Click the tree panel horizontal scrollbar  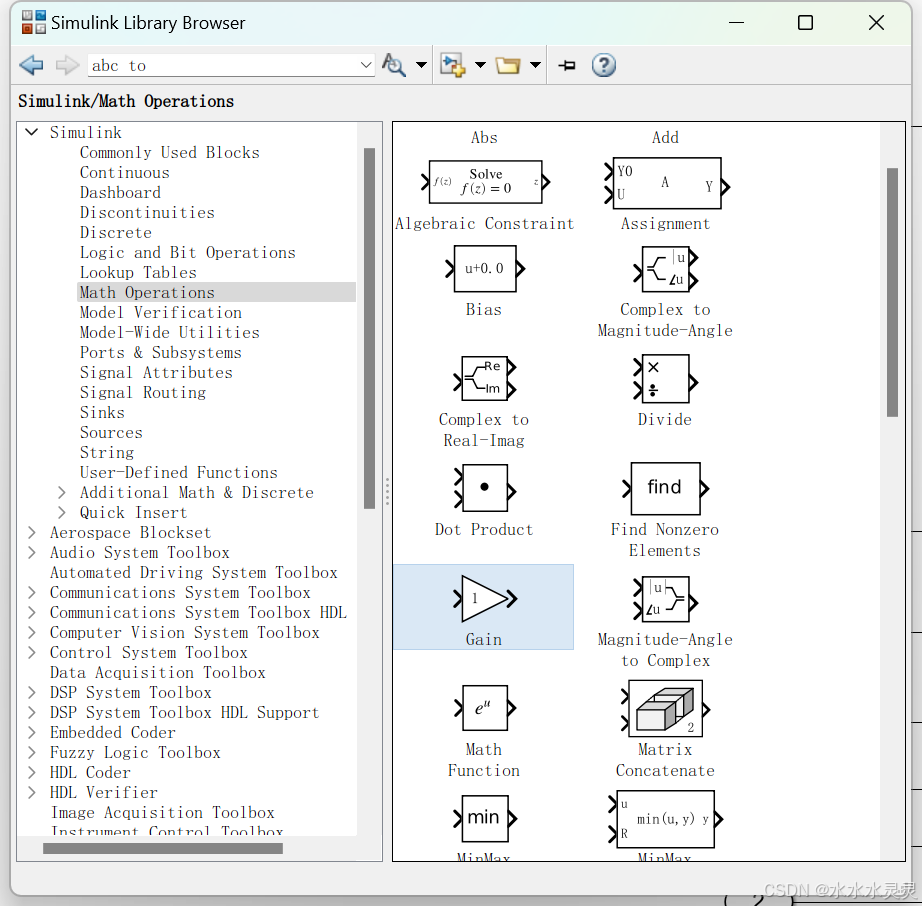click(163, 848)
